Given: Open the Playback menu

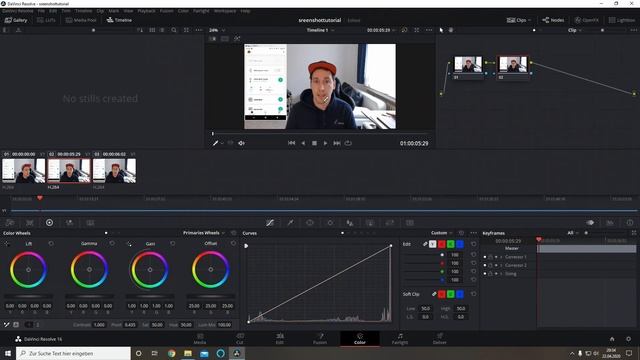Looking at the screenshot, I should coord(146,11).
